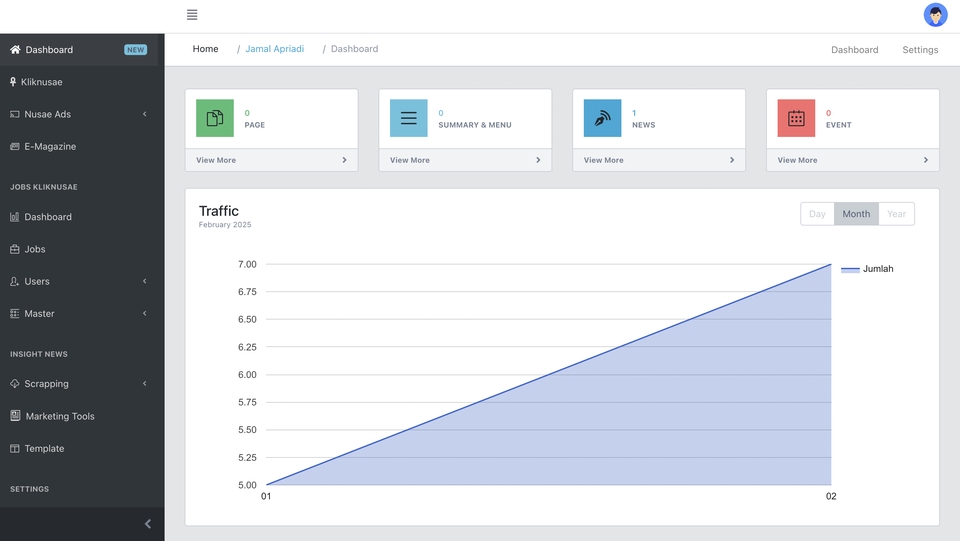The image size is (960, 541).
Task: Click the Nusae Ads cast icon
Action: coord(15,114)
